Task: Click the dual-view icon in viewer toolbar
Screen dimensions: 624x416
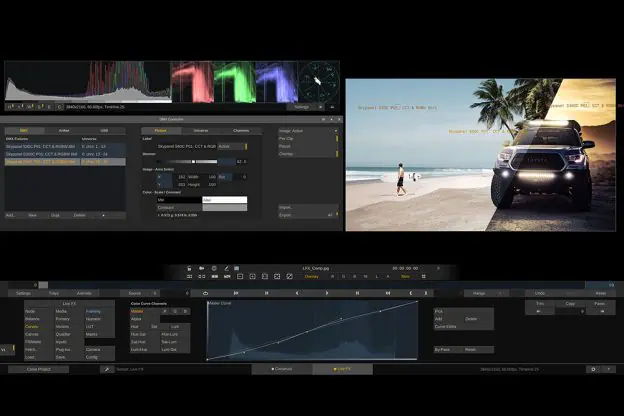Action: pos(202,276)
